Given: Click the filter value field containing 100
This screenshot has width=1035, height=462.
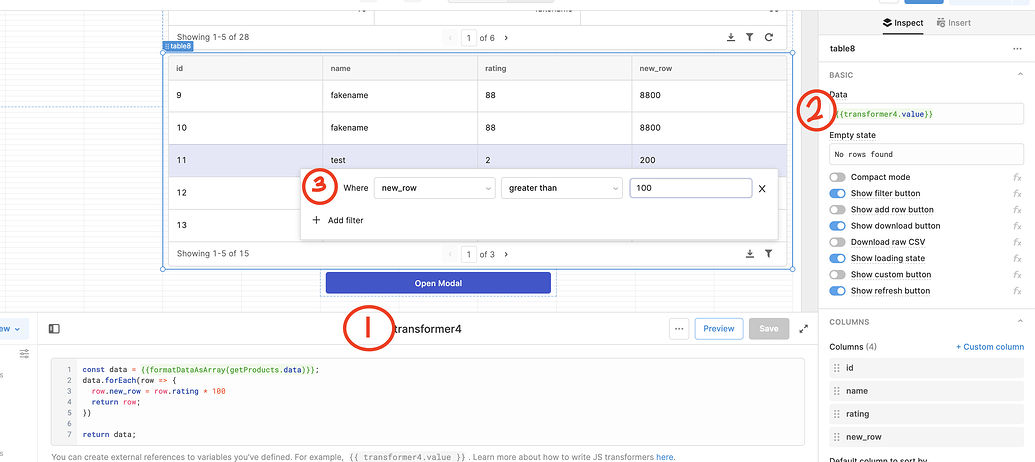Looking at the screenshot, I should pyautogui.click(x=690, y=188).
